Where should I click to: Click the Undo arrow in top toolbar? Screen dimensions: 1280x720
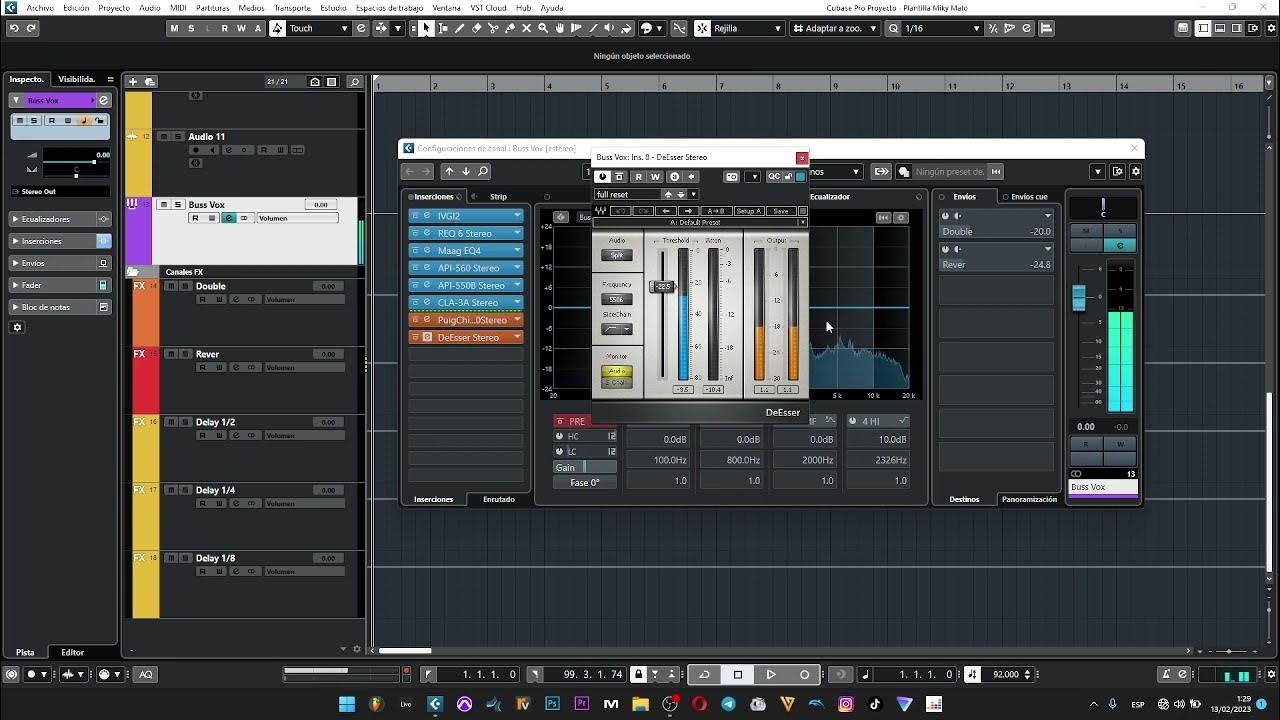[x=13, y=28]
